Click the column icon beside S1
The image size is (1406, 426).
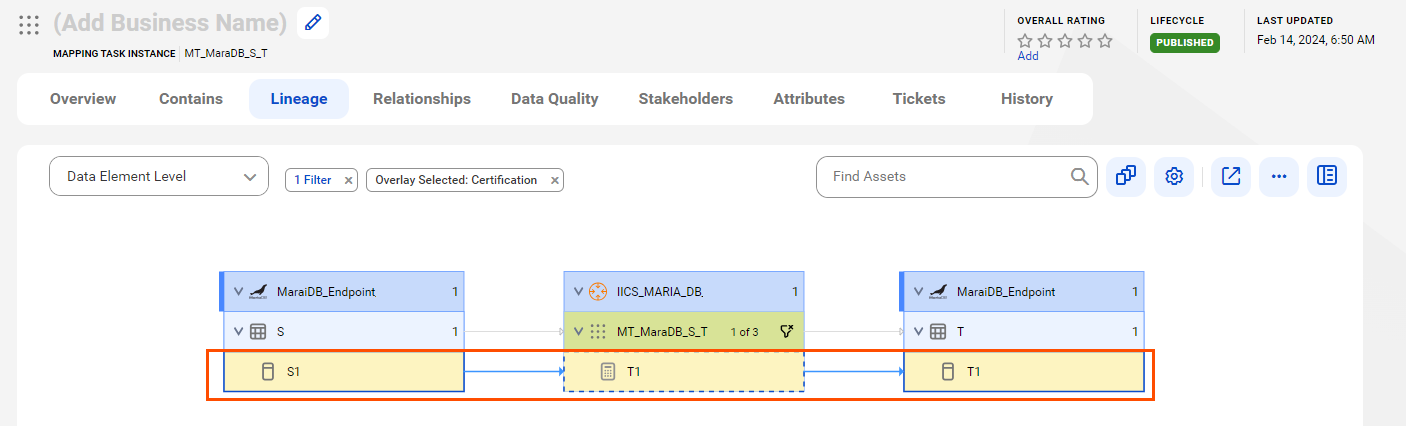[x=267, y=371]
